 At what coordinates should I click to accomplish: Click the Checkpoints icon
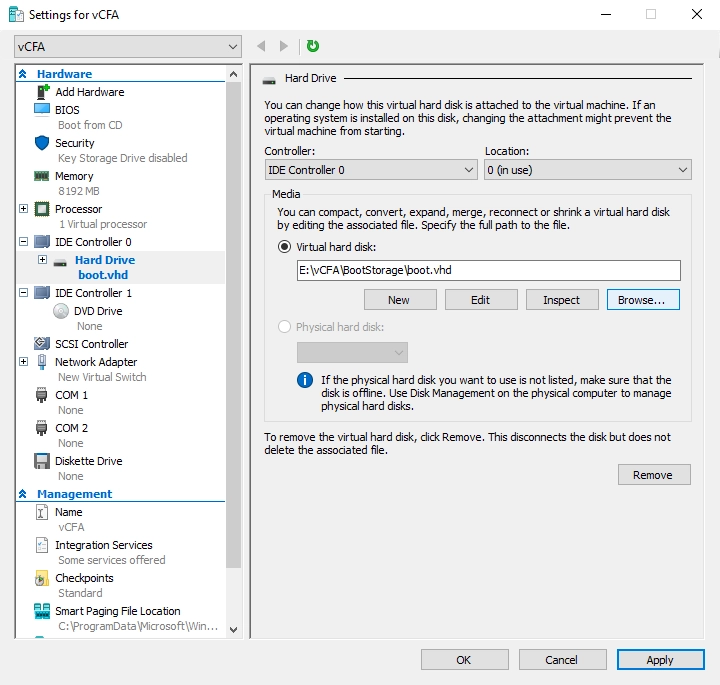click(x=41, y=578)
